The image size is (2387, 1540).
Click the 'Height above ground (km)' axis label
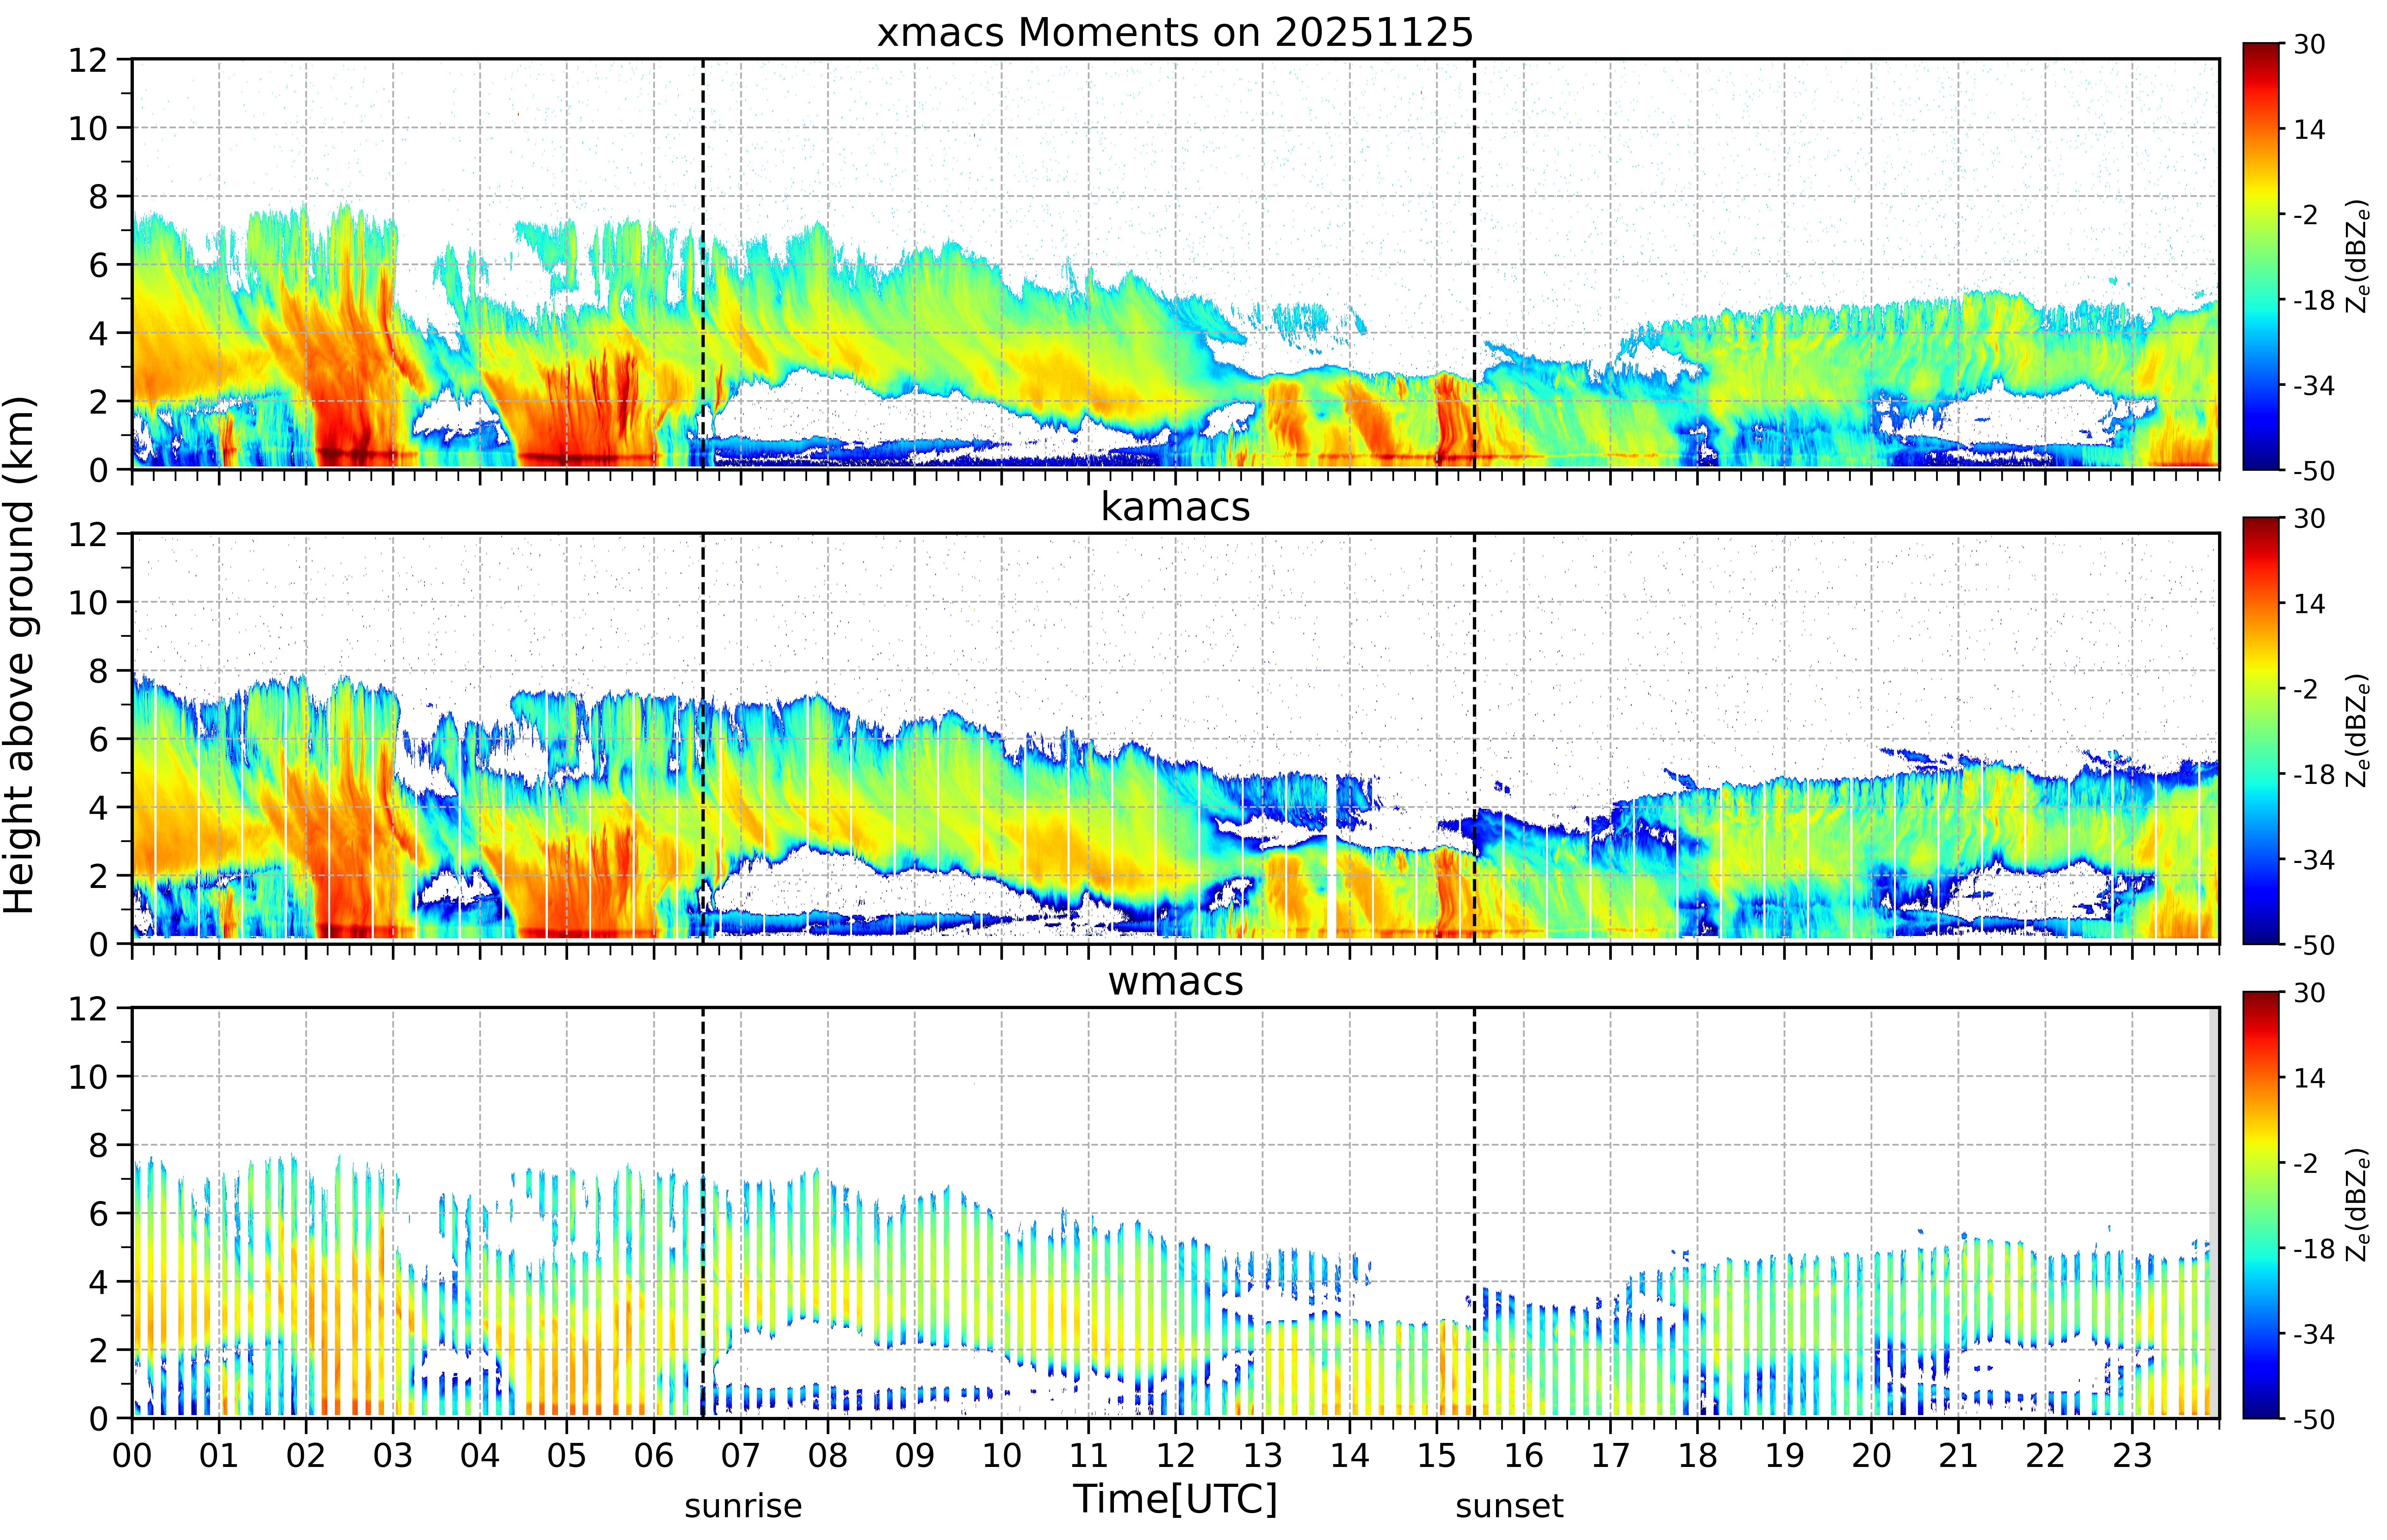(x=19, y=655)
